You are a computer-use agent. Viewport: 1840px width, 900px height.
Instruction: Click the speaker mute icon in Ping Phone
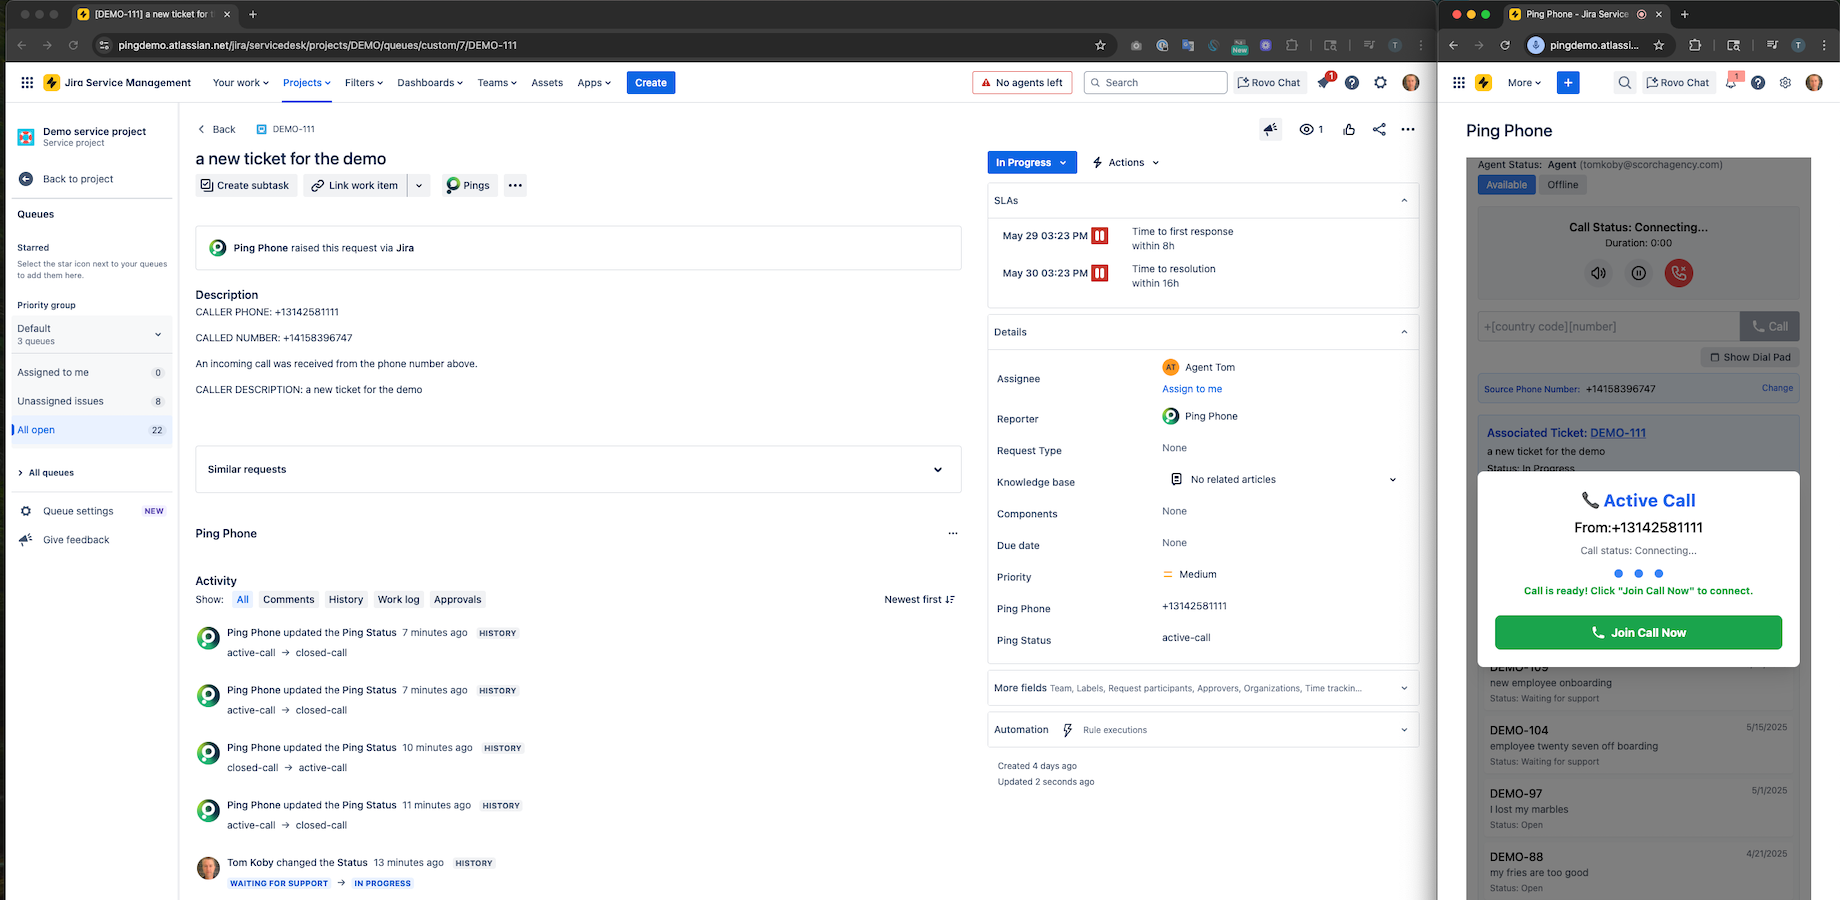(x=1598, y=273)
